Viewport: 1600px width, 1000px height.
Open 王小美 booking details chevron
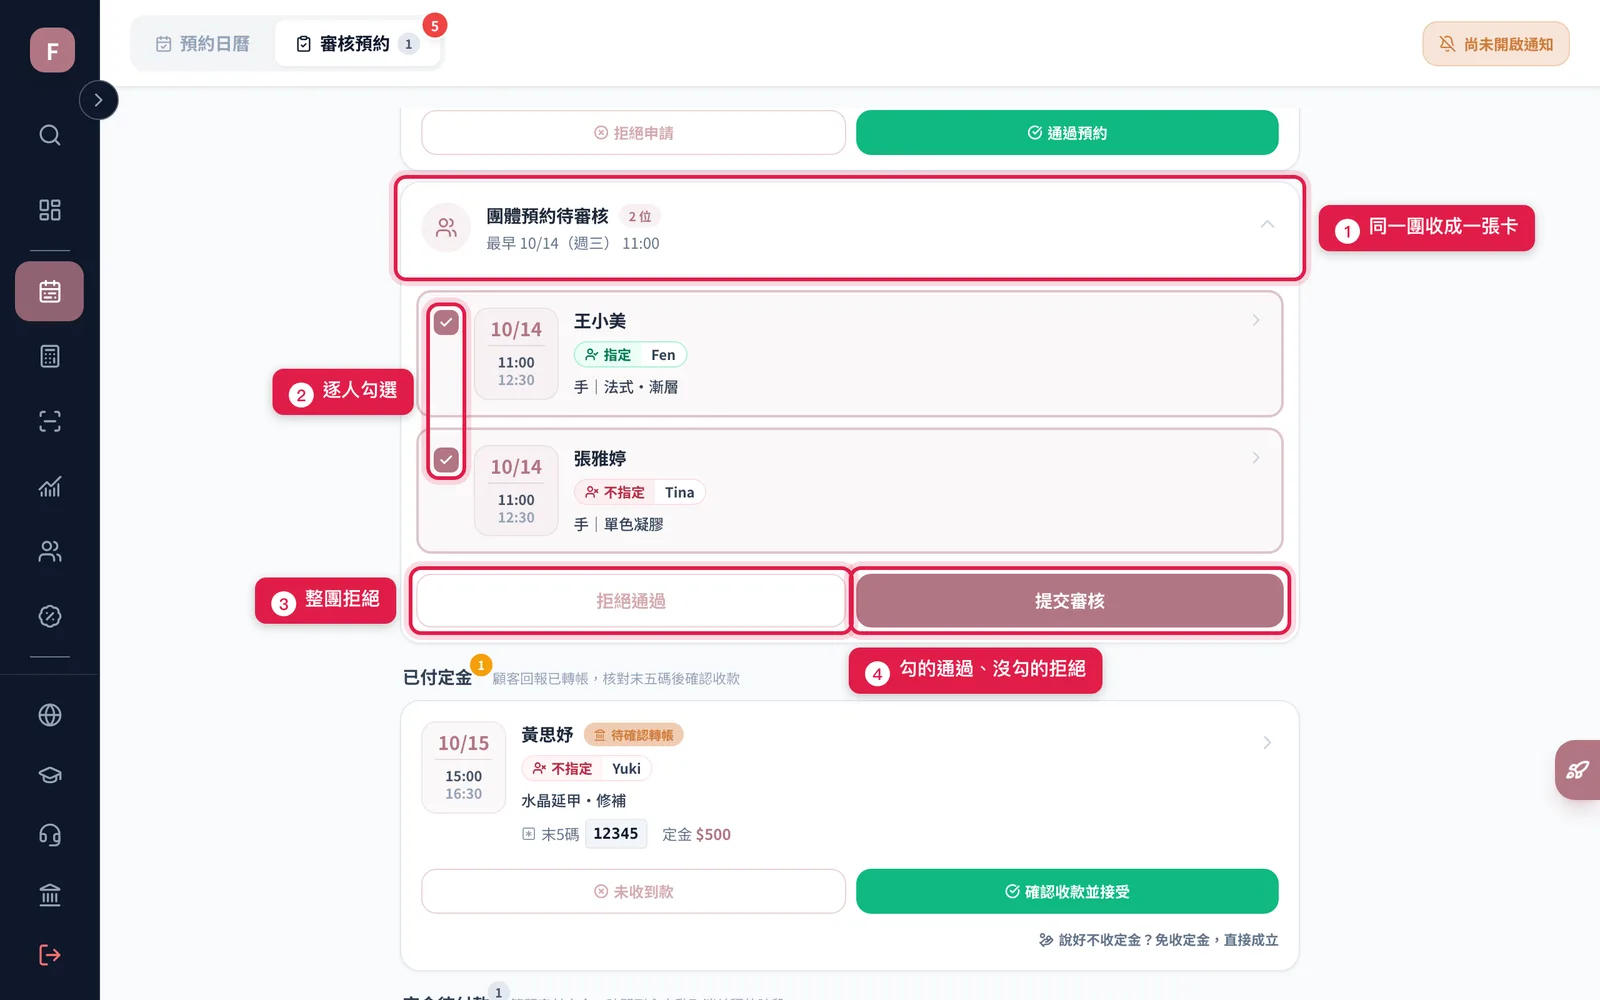tap(1256, 320)
